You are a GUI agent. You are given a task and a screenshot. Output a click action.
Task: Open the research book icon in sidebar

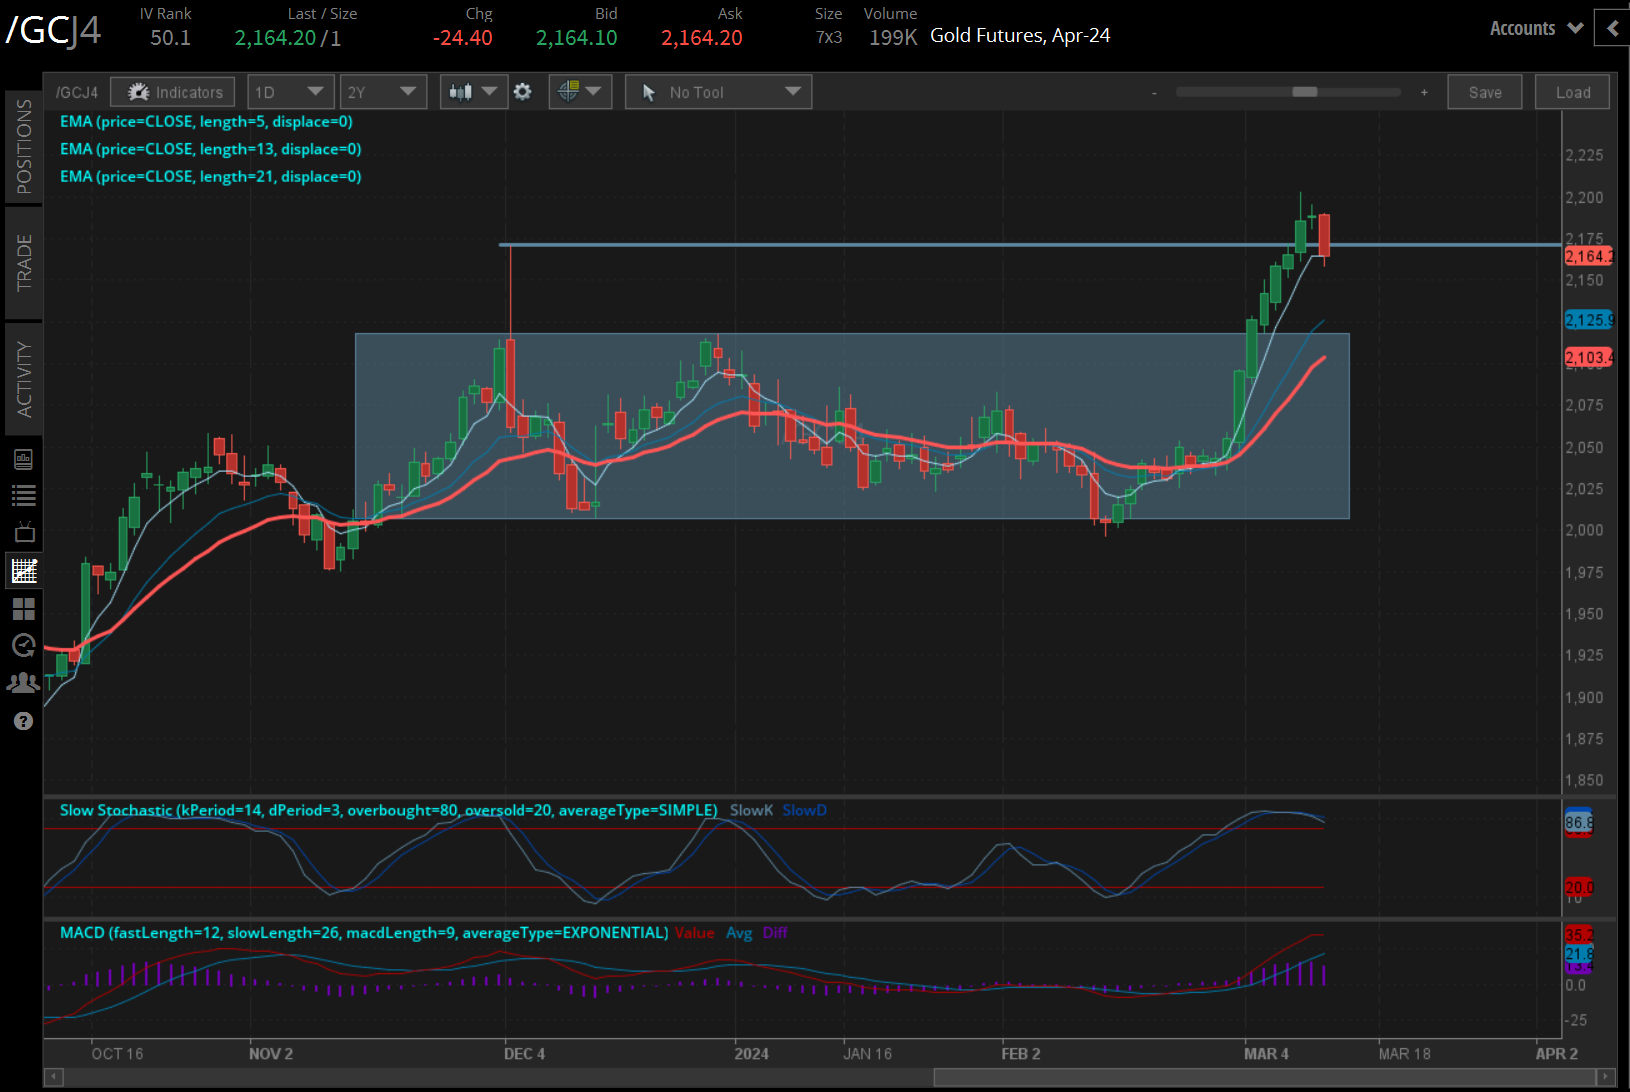(24, 459)
